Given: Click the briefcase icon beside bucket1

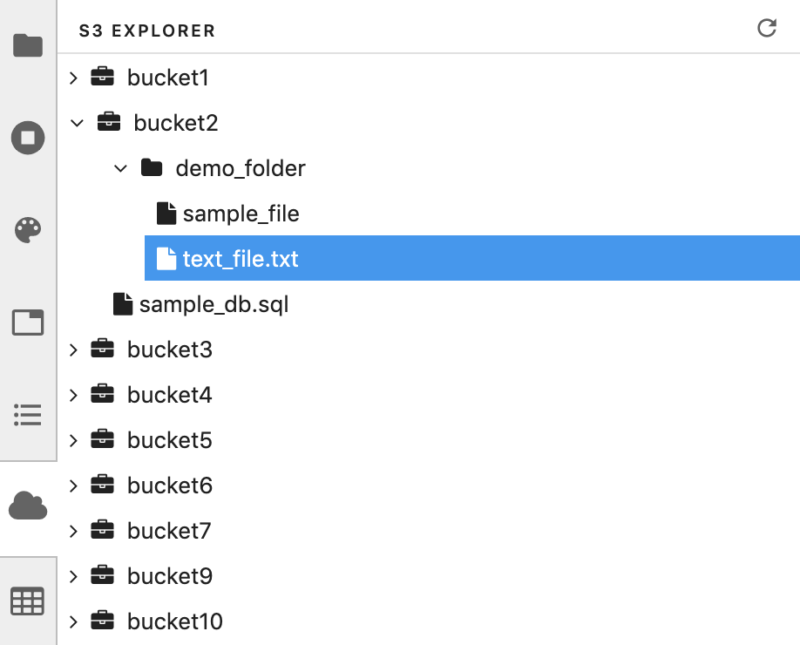Looking at the screenshot, I should [101, 77].
